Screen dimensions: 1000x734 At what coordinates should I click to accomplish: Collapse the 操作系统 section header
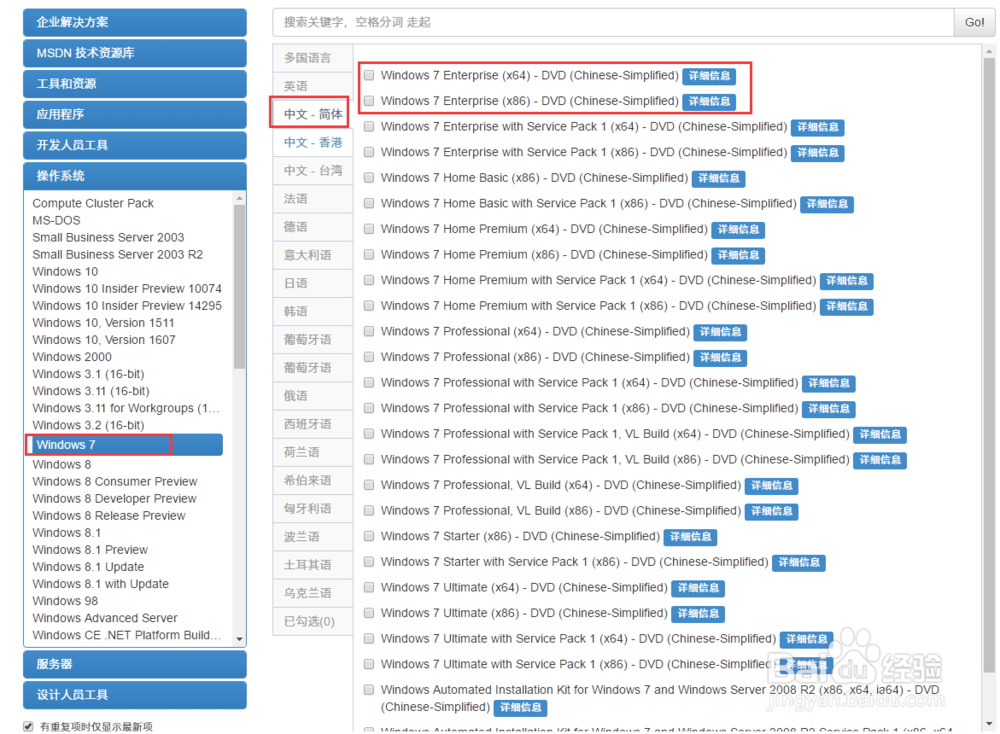[x=135, y=176]
